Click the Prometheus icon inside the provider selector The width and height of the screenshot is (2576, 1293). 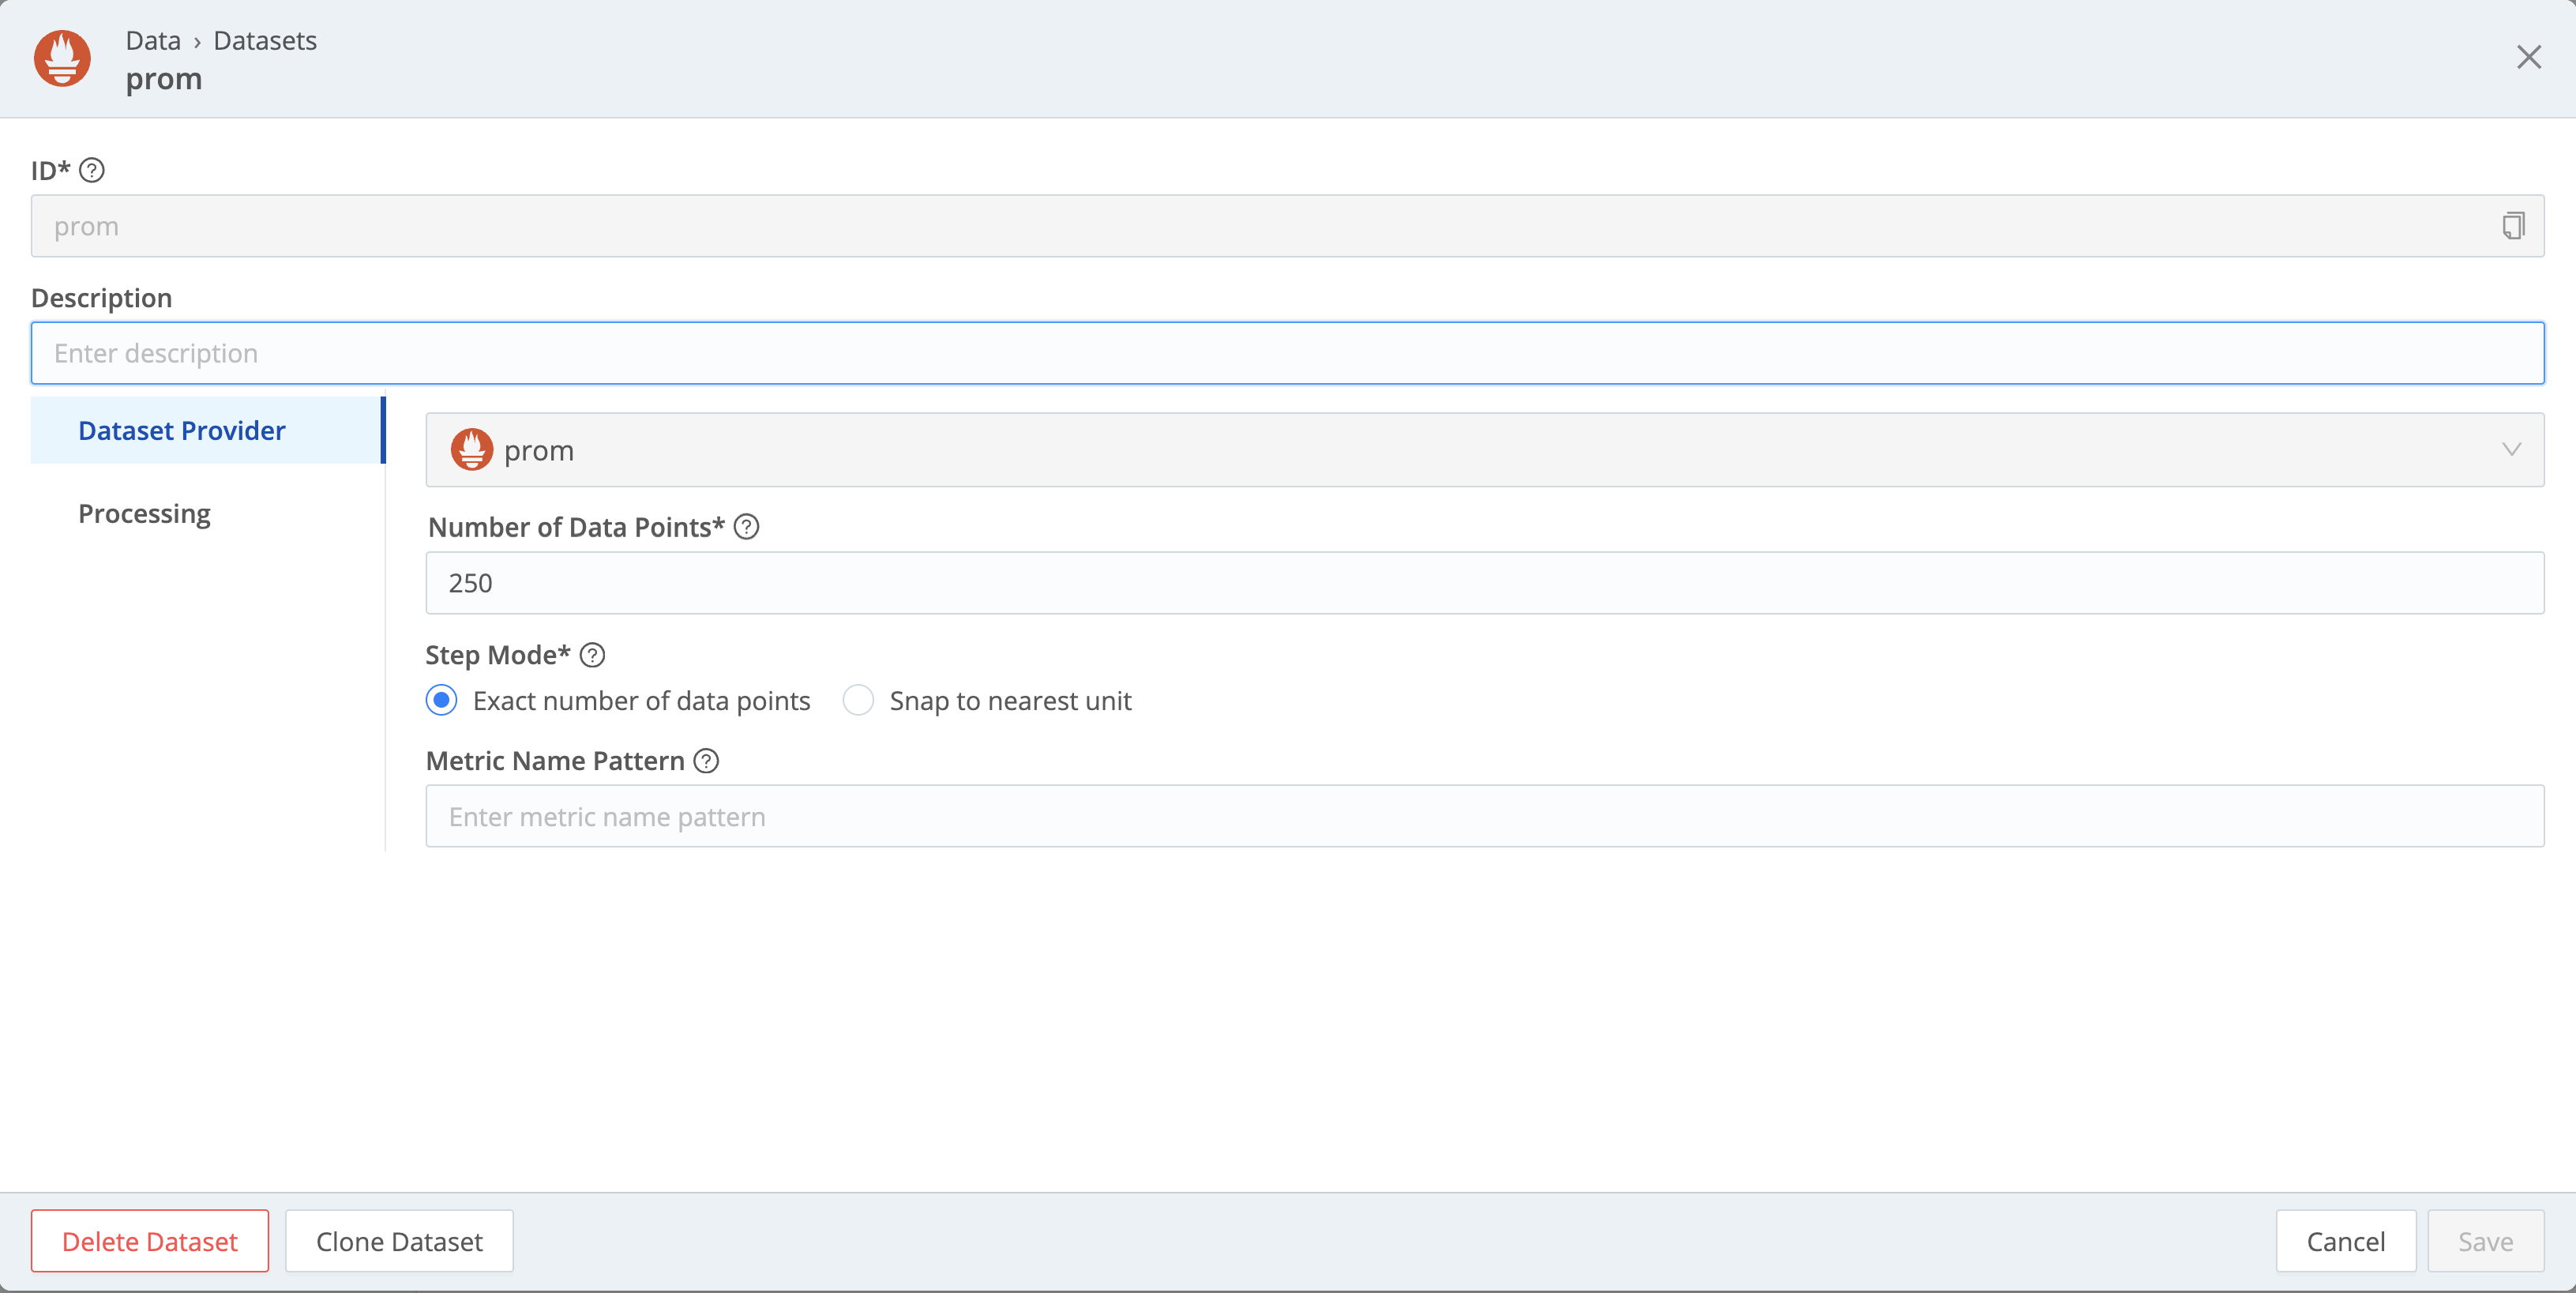tap(473, 450)
